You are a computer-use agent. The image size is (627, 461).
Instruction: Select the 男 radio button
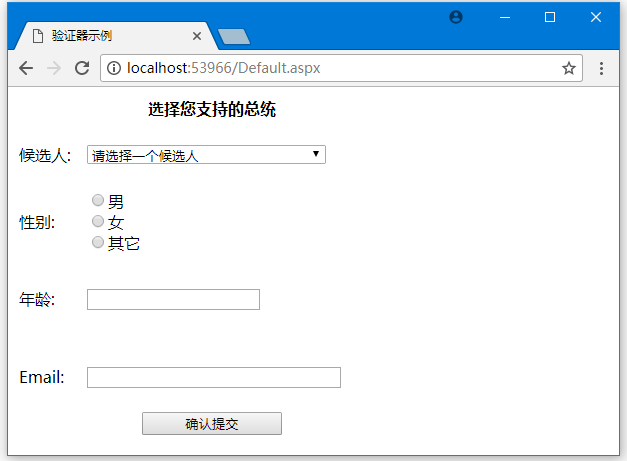coord(98,201)
